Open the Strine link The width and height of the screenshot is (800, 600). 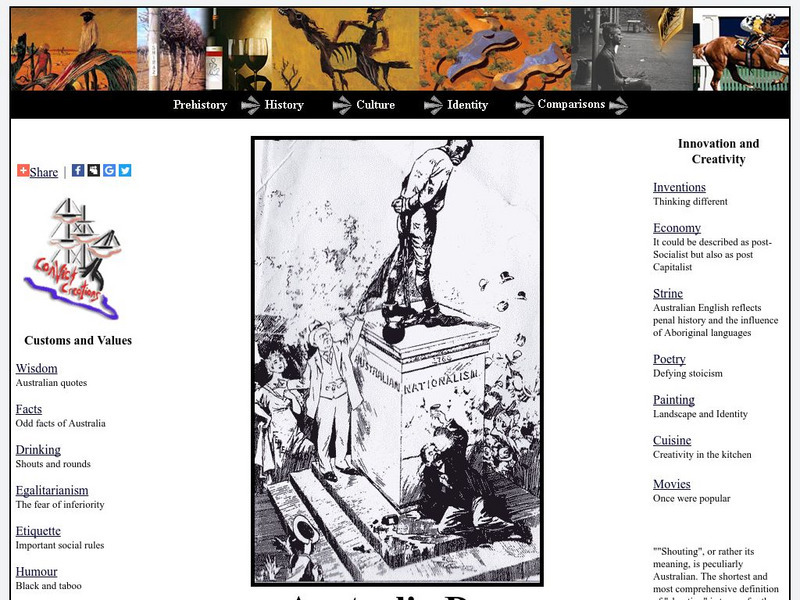668,293
